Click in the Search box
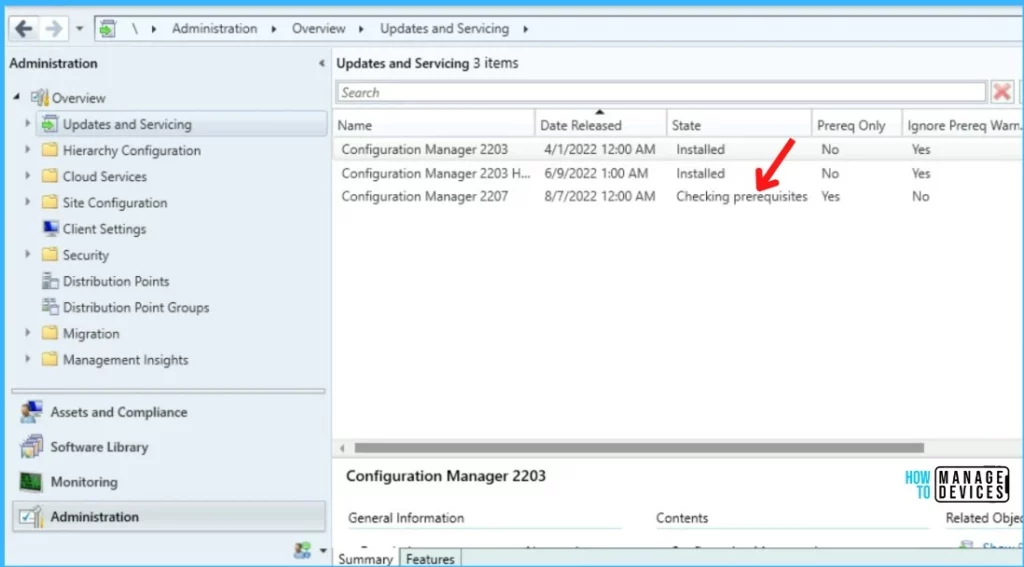 (662, 92)
